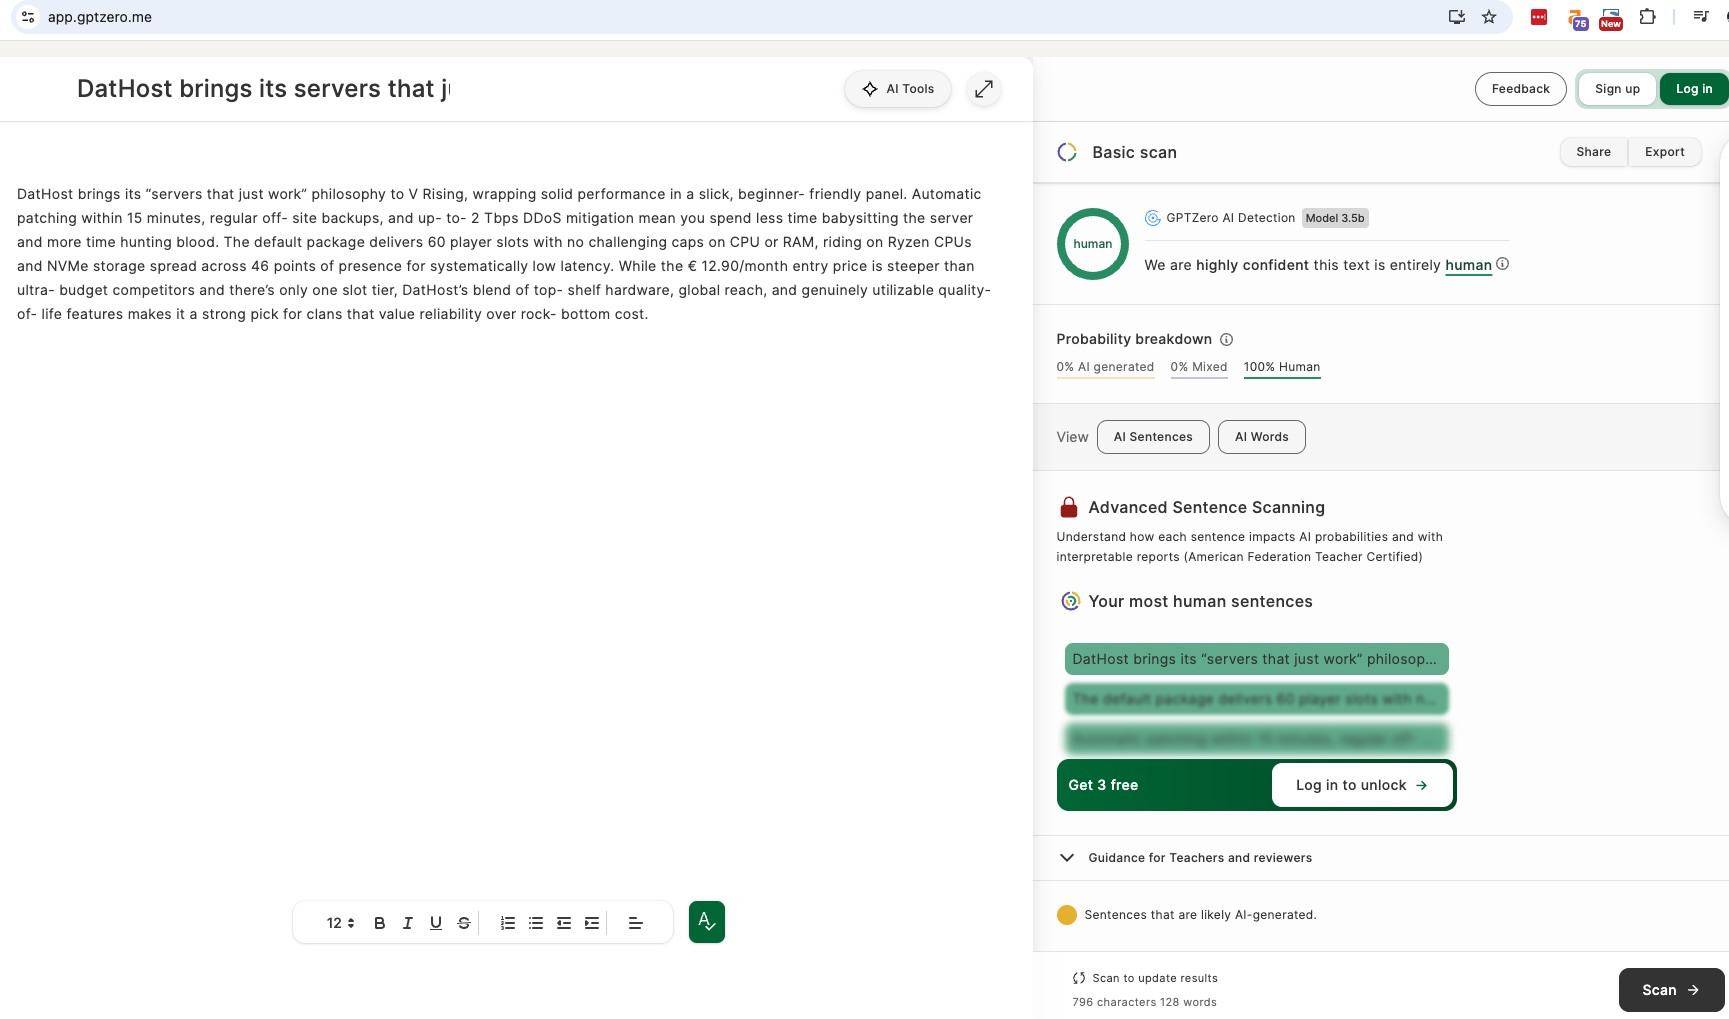The image size is (1729, 1019).
Task: Click into the main text editor body
Action: point(504,254)
